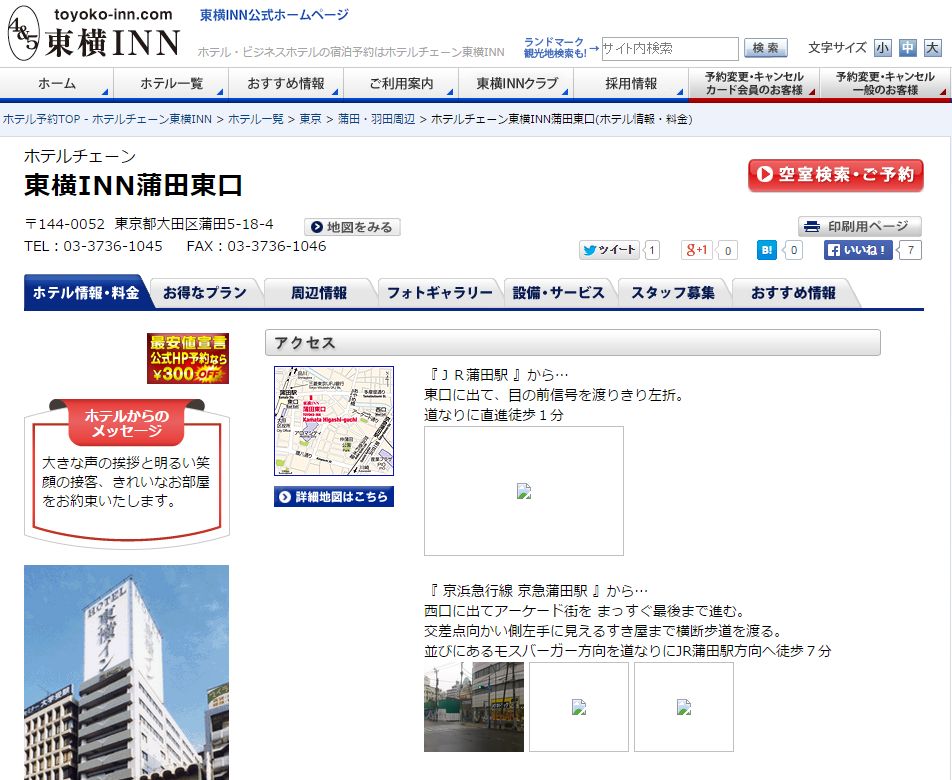
Task: Click the 『京浜急行線 京急蒲田駅』から… text
Action: click(538, 590)
